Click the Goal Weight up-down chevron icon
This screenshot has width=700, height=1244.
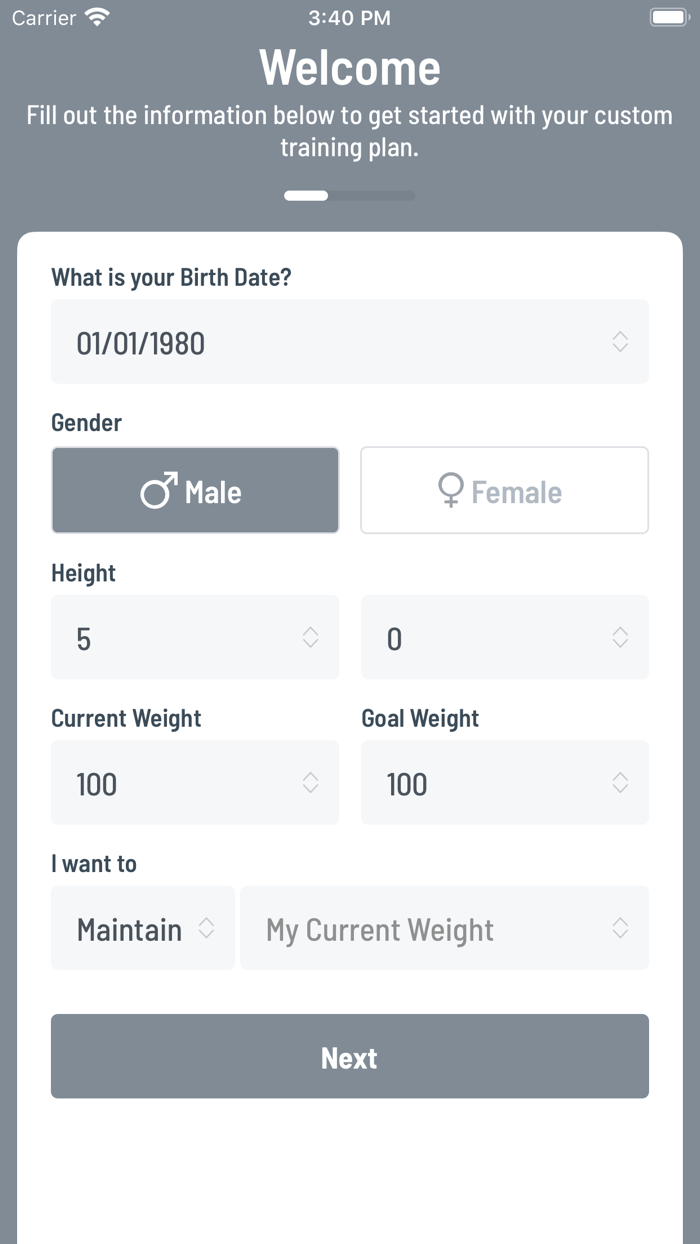pyautogui.click(x=620, y=783)
